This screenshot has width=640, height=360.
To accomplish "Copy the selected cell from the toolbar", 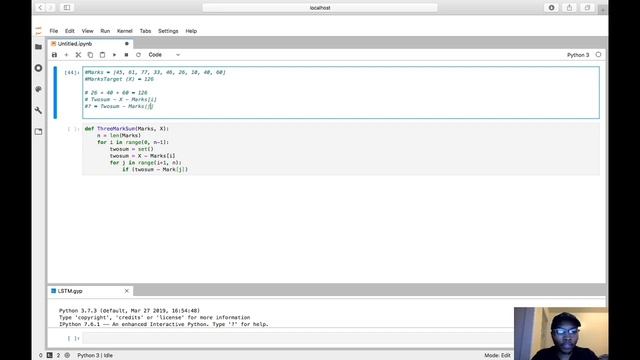I will point(90,55).
